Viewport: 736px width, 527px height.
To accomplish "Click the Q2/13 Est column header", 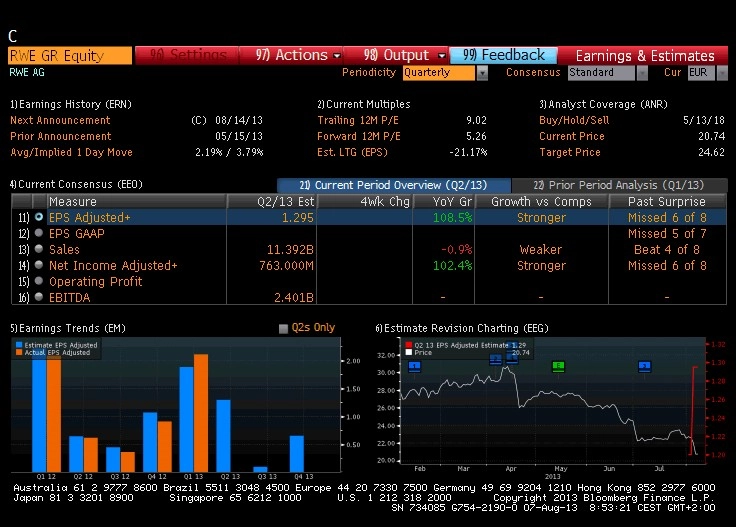I will click(x=272, y=201).
